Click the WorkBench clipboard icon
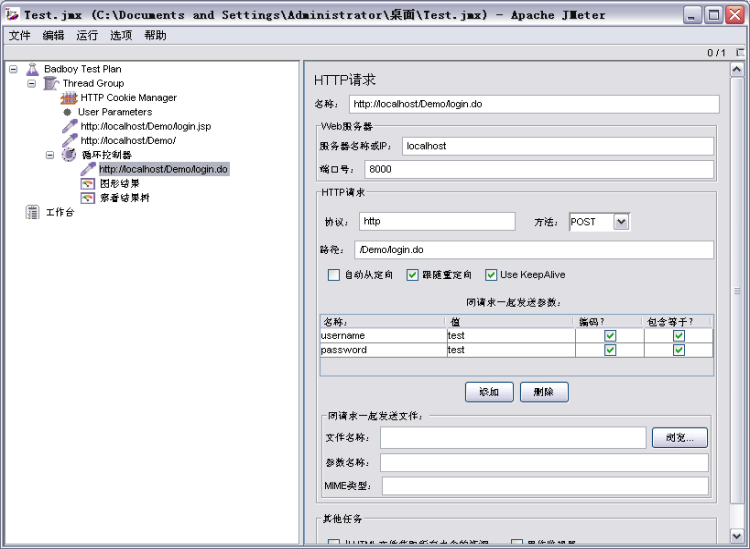 click(33, 212)
